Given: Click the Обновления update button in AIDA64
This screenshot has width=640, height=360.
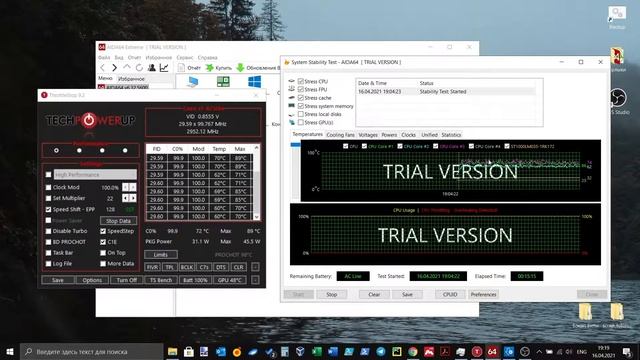Looking at the screenshot, I should pyautogui.click(x=258, y=68).
